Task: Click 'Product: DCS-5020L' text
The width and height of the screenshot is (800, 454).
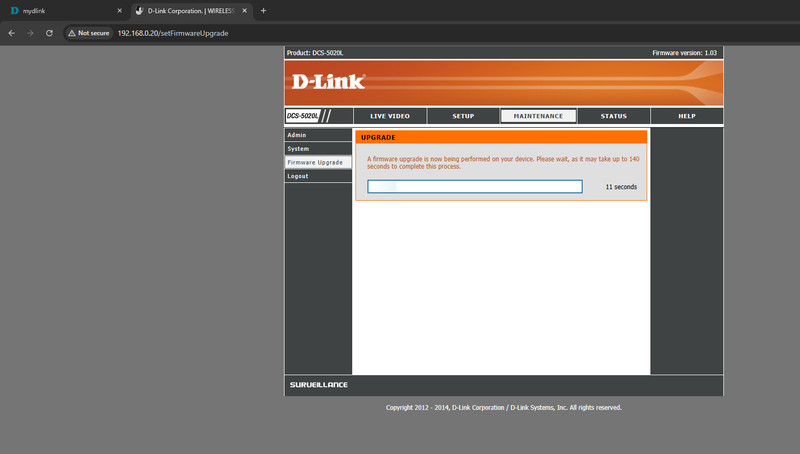Action: click(x=315, y=53)
